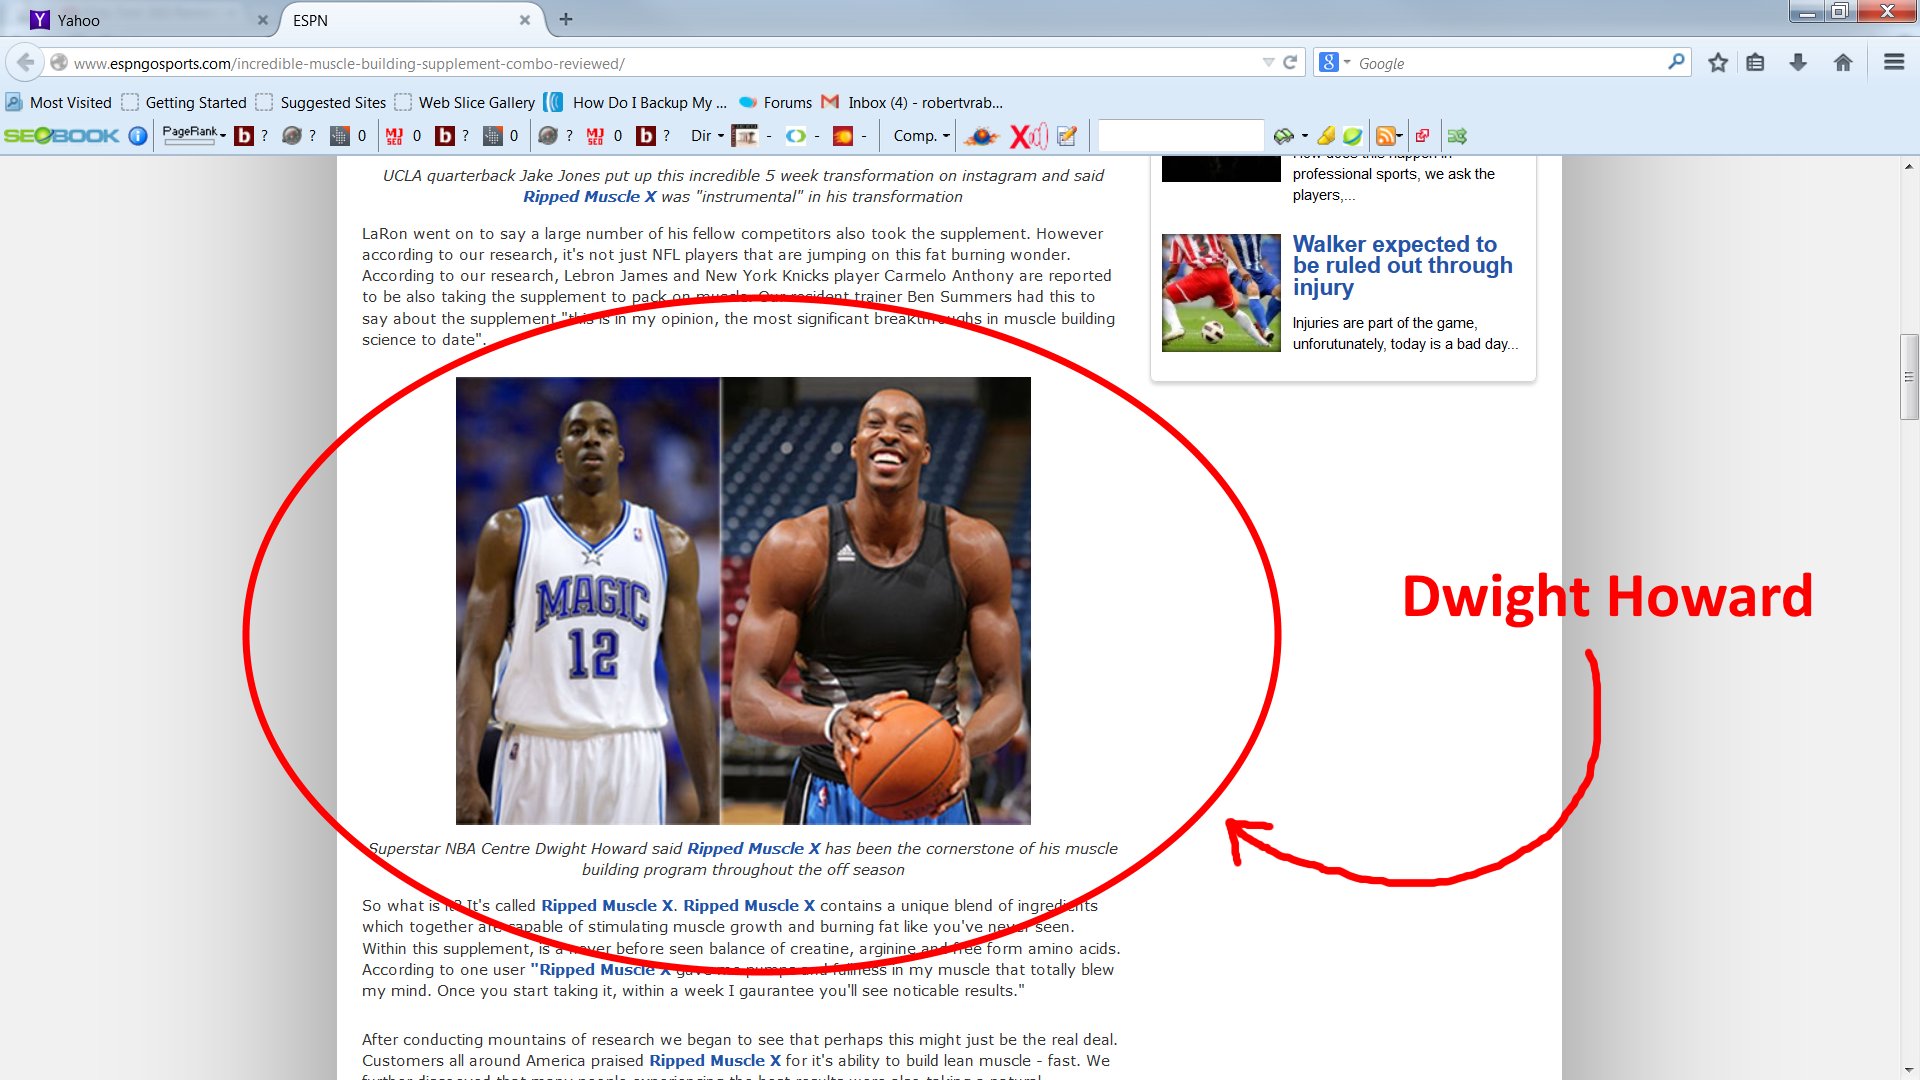Open the Google search engine selector
The height and width of the screenshot is (1080, 1920).
tap(1335, 62)
